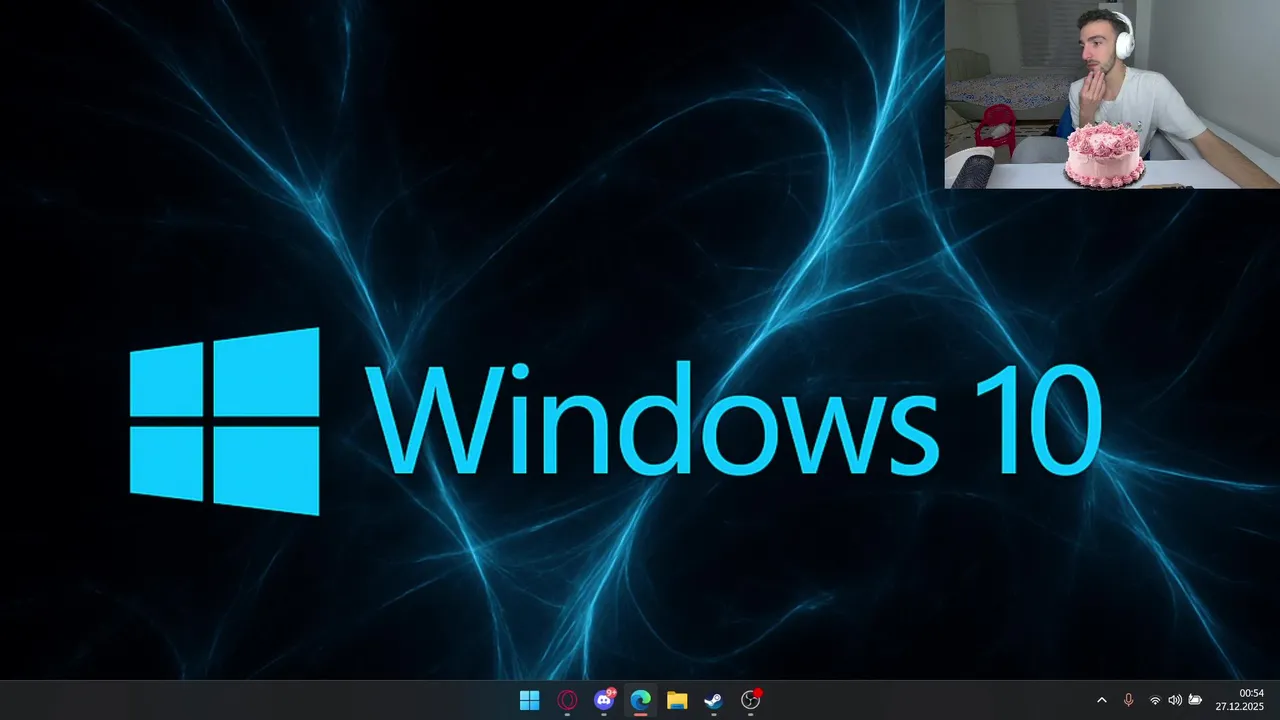
Task: Click the battery status tray icon
Action: [1195, 700]
